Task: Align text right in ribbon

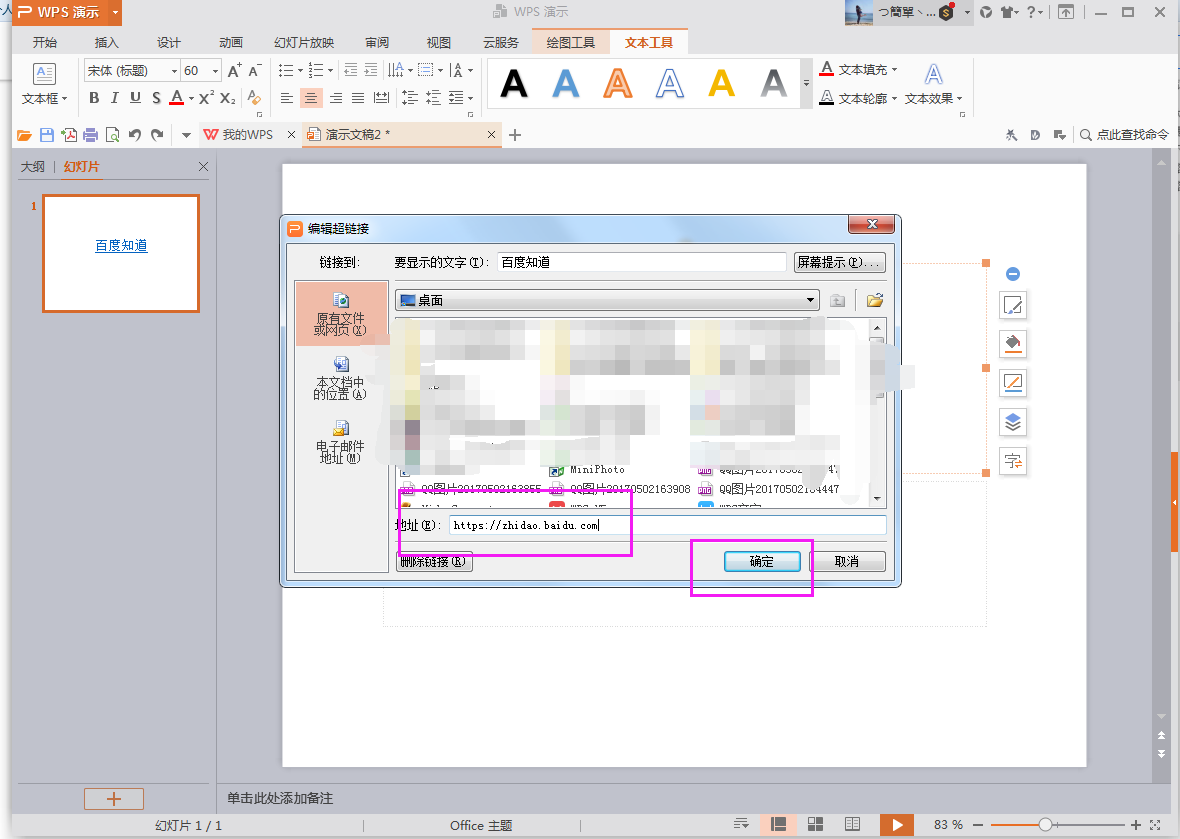Action: [x=336, y=98]
